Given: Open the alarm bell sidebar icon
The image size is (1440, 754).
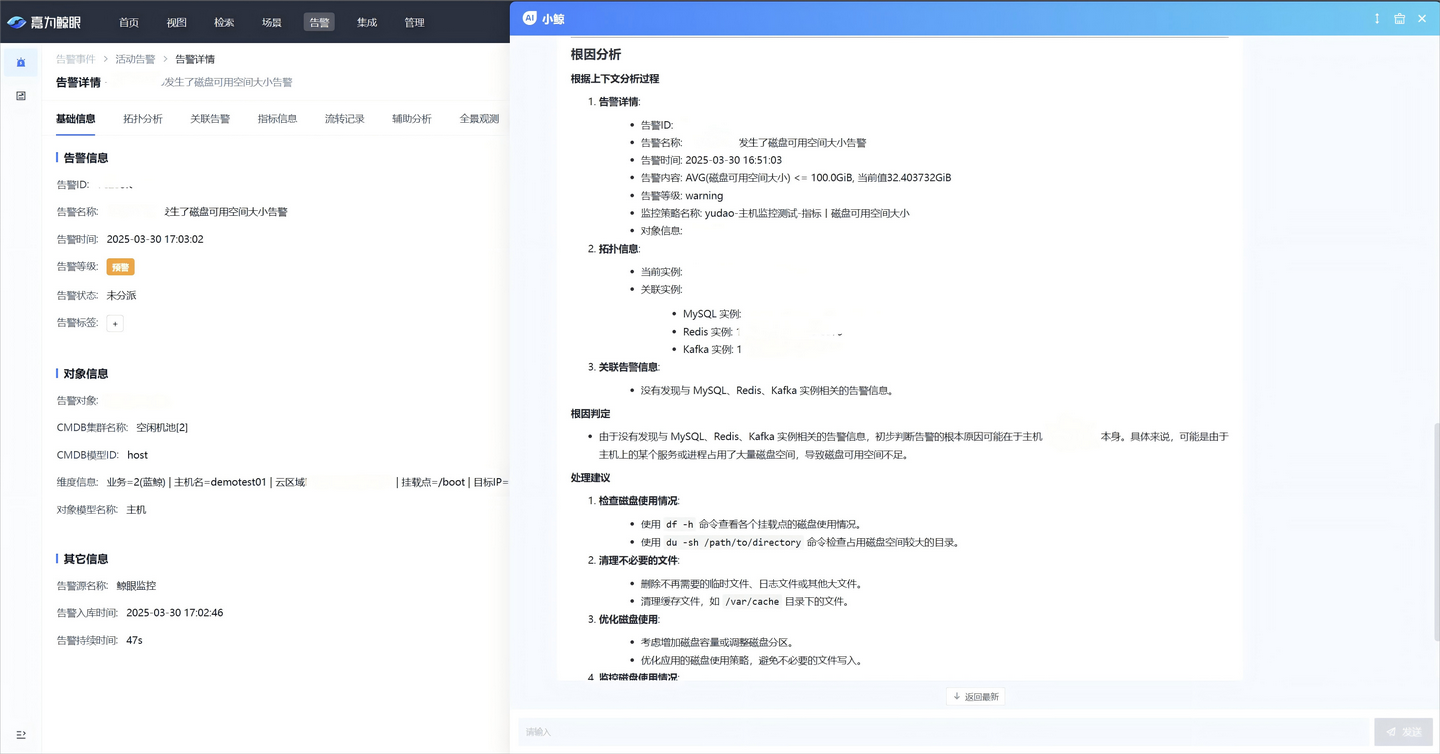Looking at the screenshot, I should coord(21,62).
